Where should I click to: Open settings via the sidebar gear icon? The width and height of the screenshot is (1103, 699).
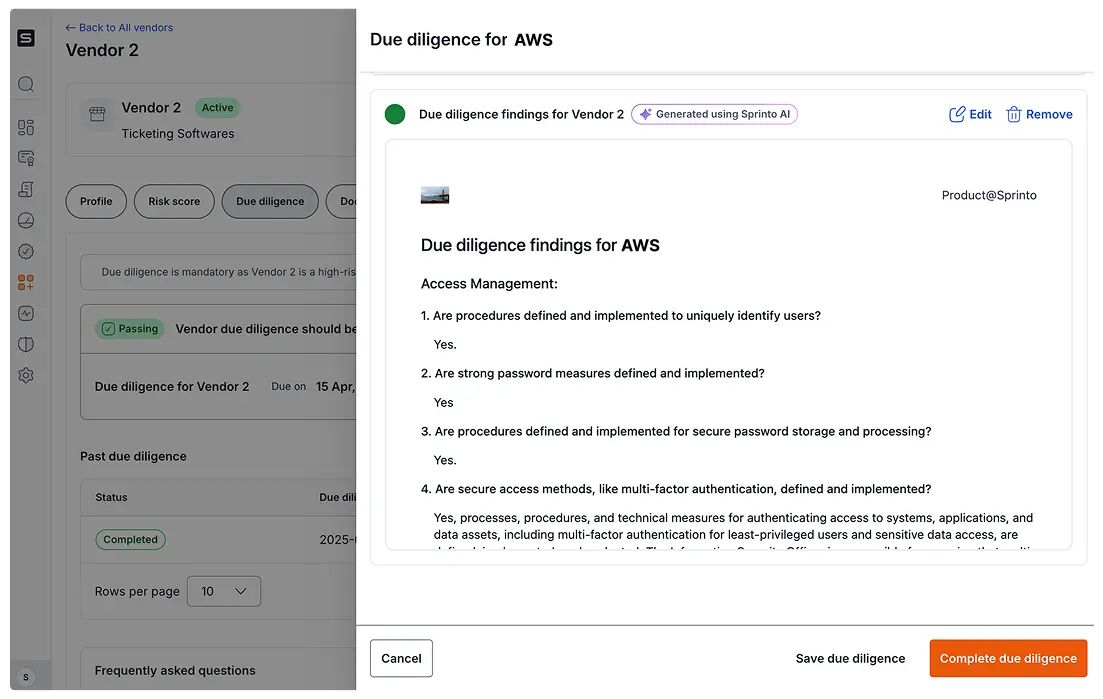(26, 376)
